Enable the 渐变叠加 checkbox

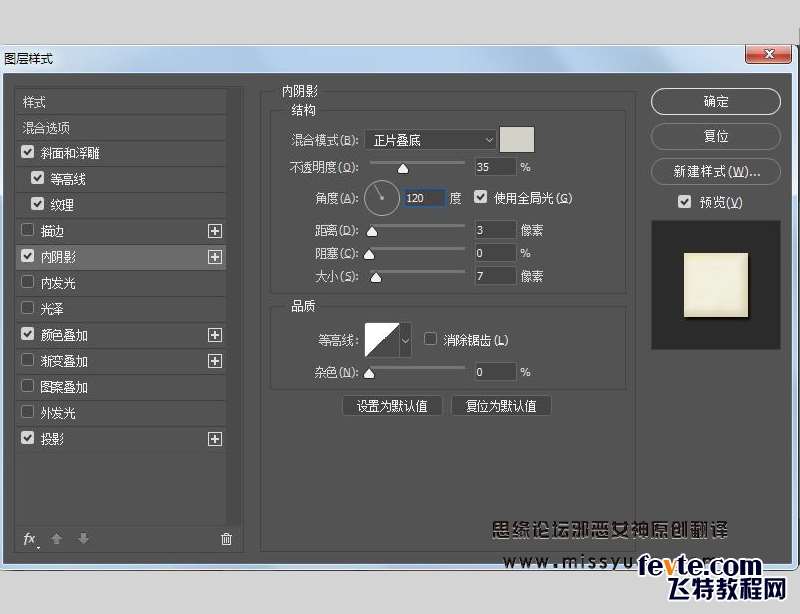(x=28, y=360)
